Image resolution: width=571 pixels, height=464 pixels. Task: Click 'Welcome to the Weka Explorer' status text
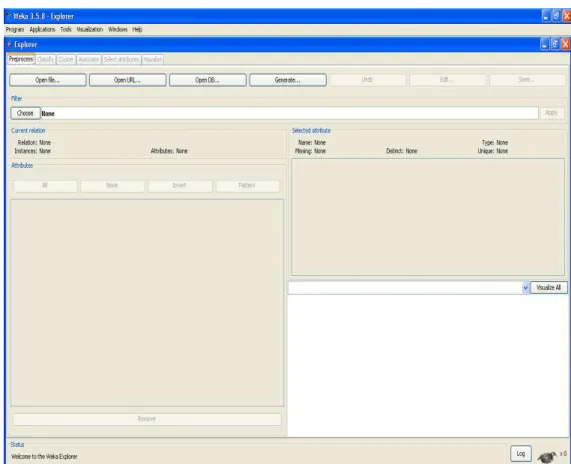coord(44,457)
